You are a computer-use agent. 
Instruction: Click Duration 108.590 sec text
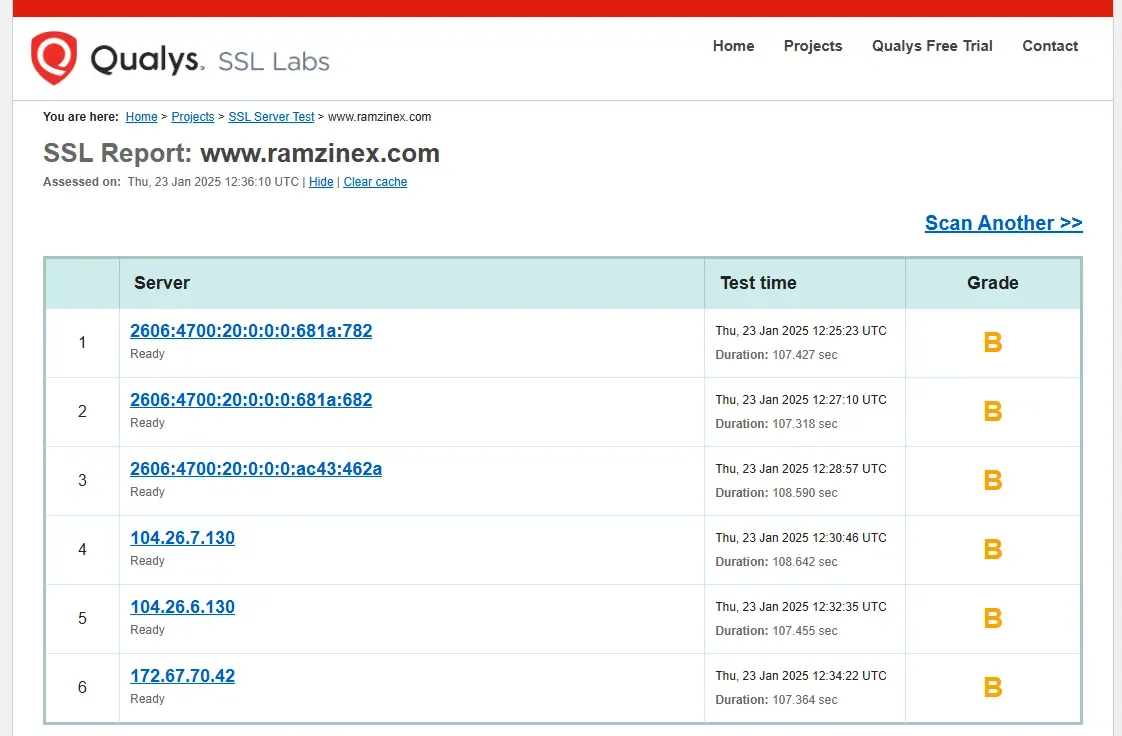[776, 493]
